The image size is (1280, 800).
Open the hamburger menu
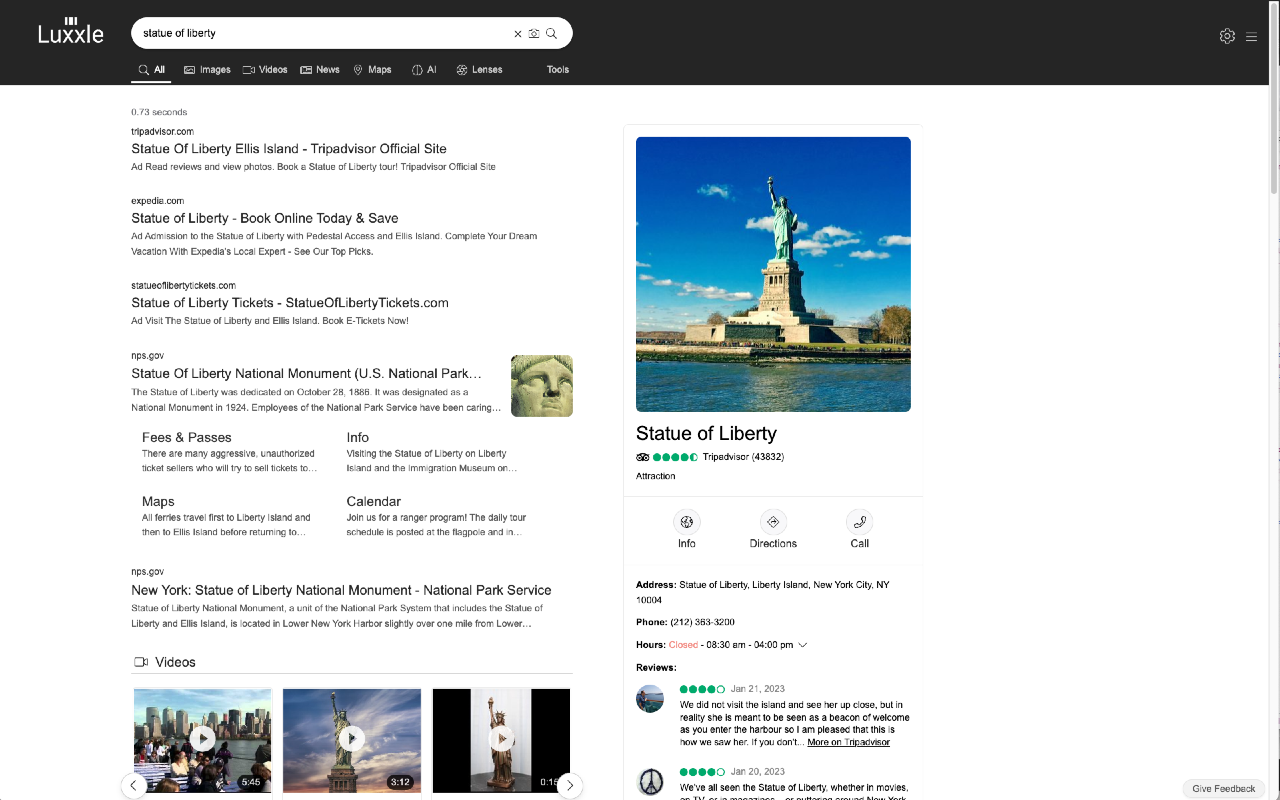click(x=1251, y=36)
